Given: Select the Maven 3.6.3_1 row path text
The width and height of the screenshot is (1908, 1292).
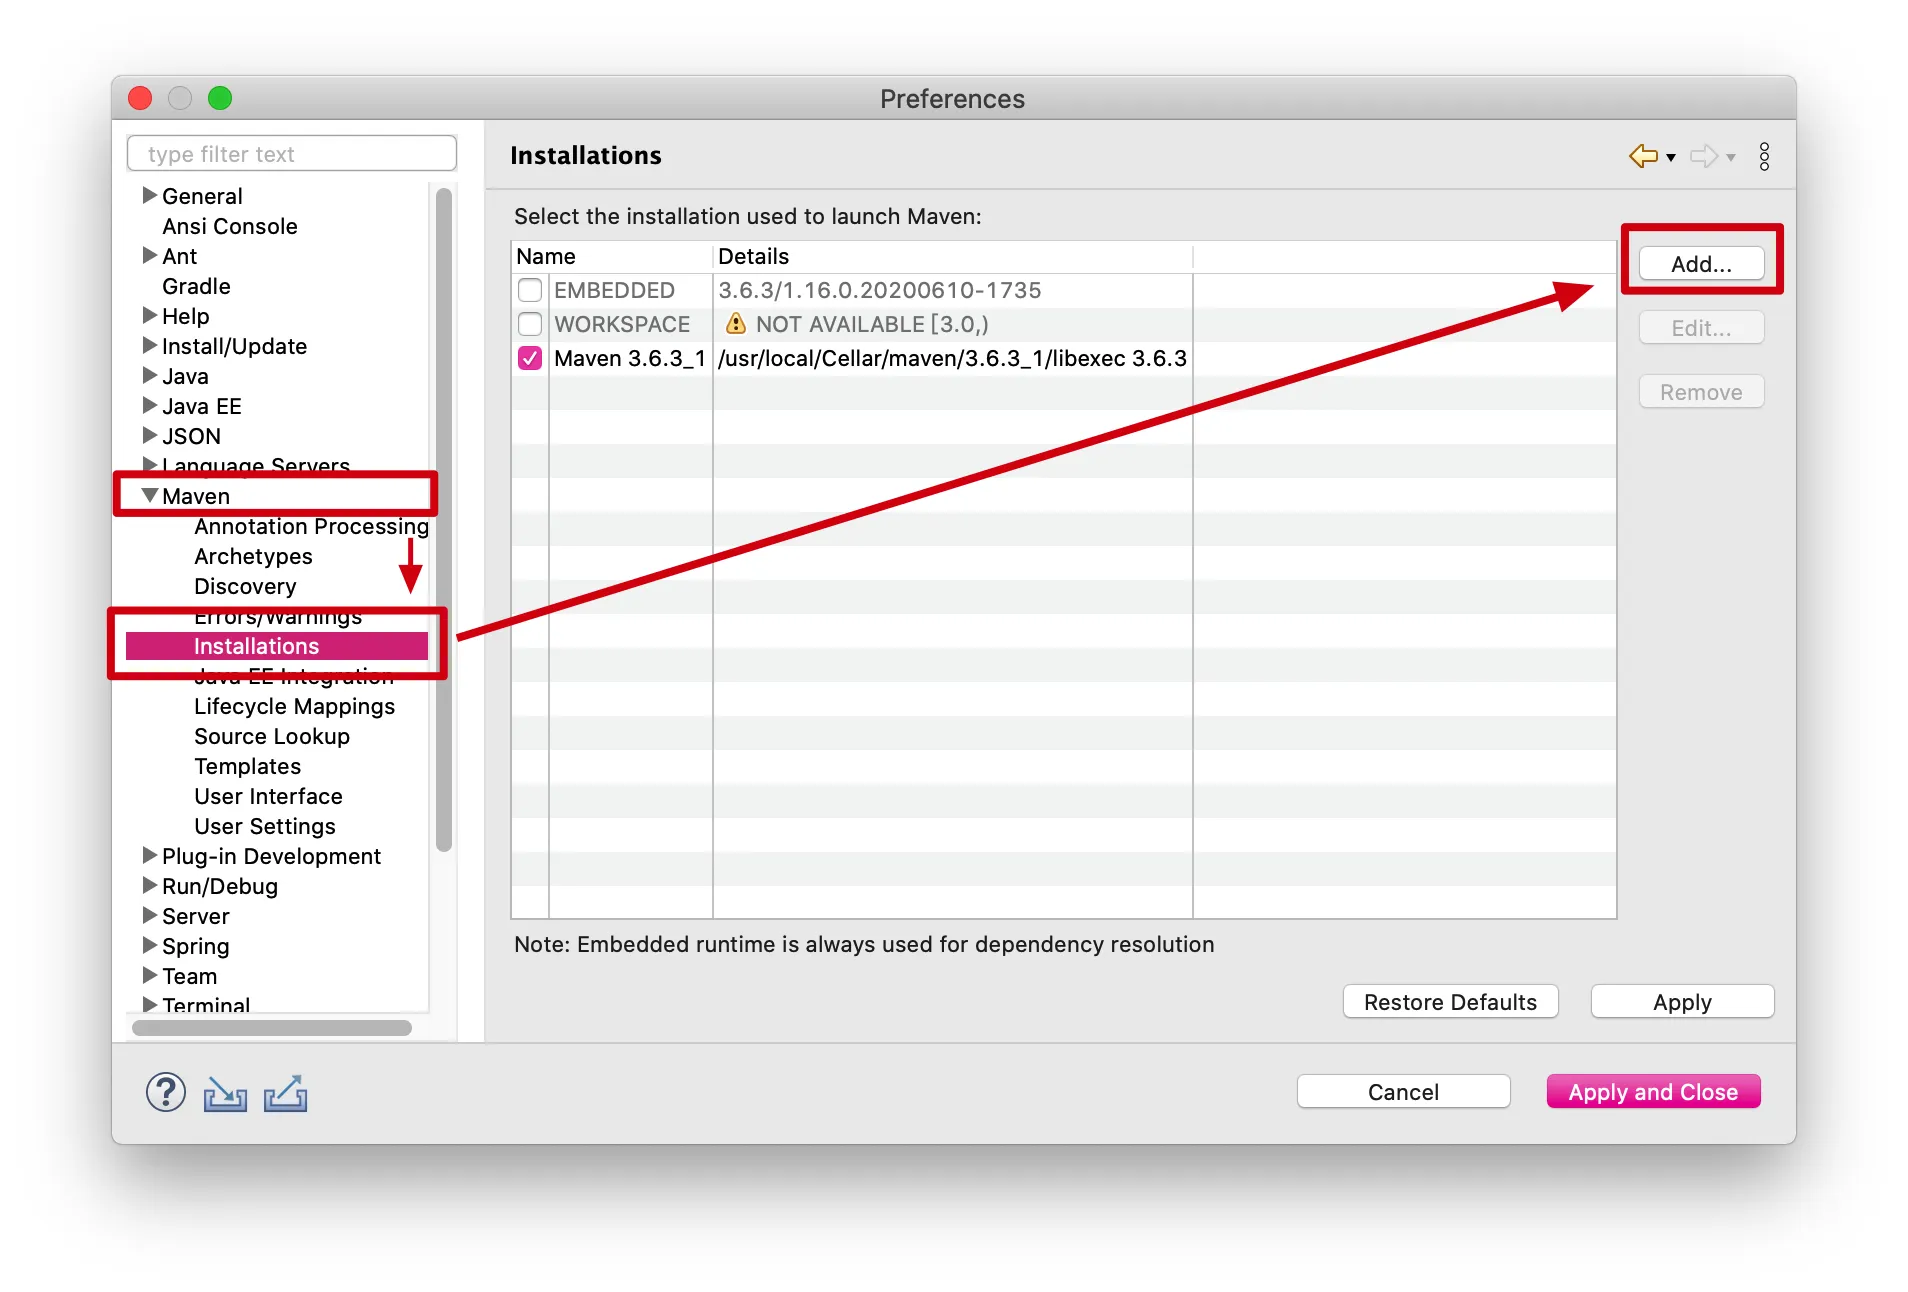Looking at the screenshot, I should click(952, 358).
